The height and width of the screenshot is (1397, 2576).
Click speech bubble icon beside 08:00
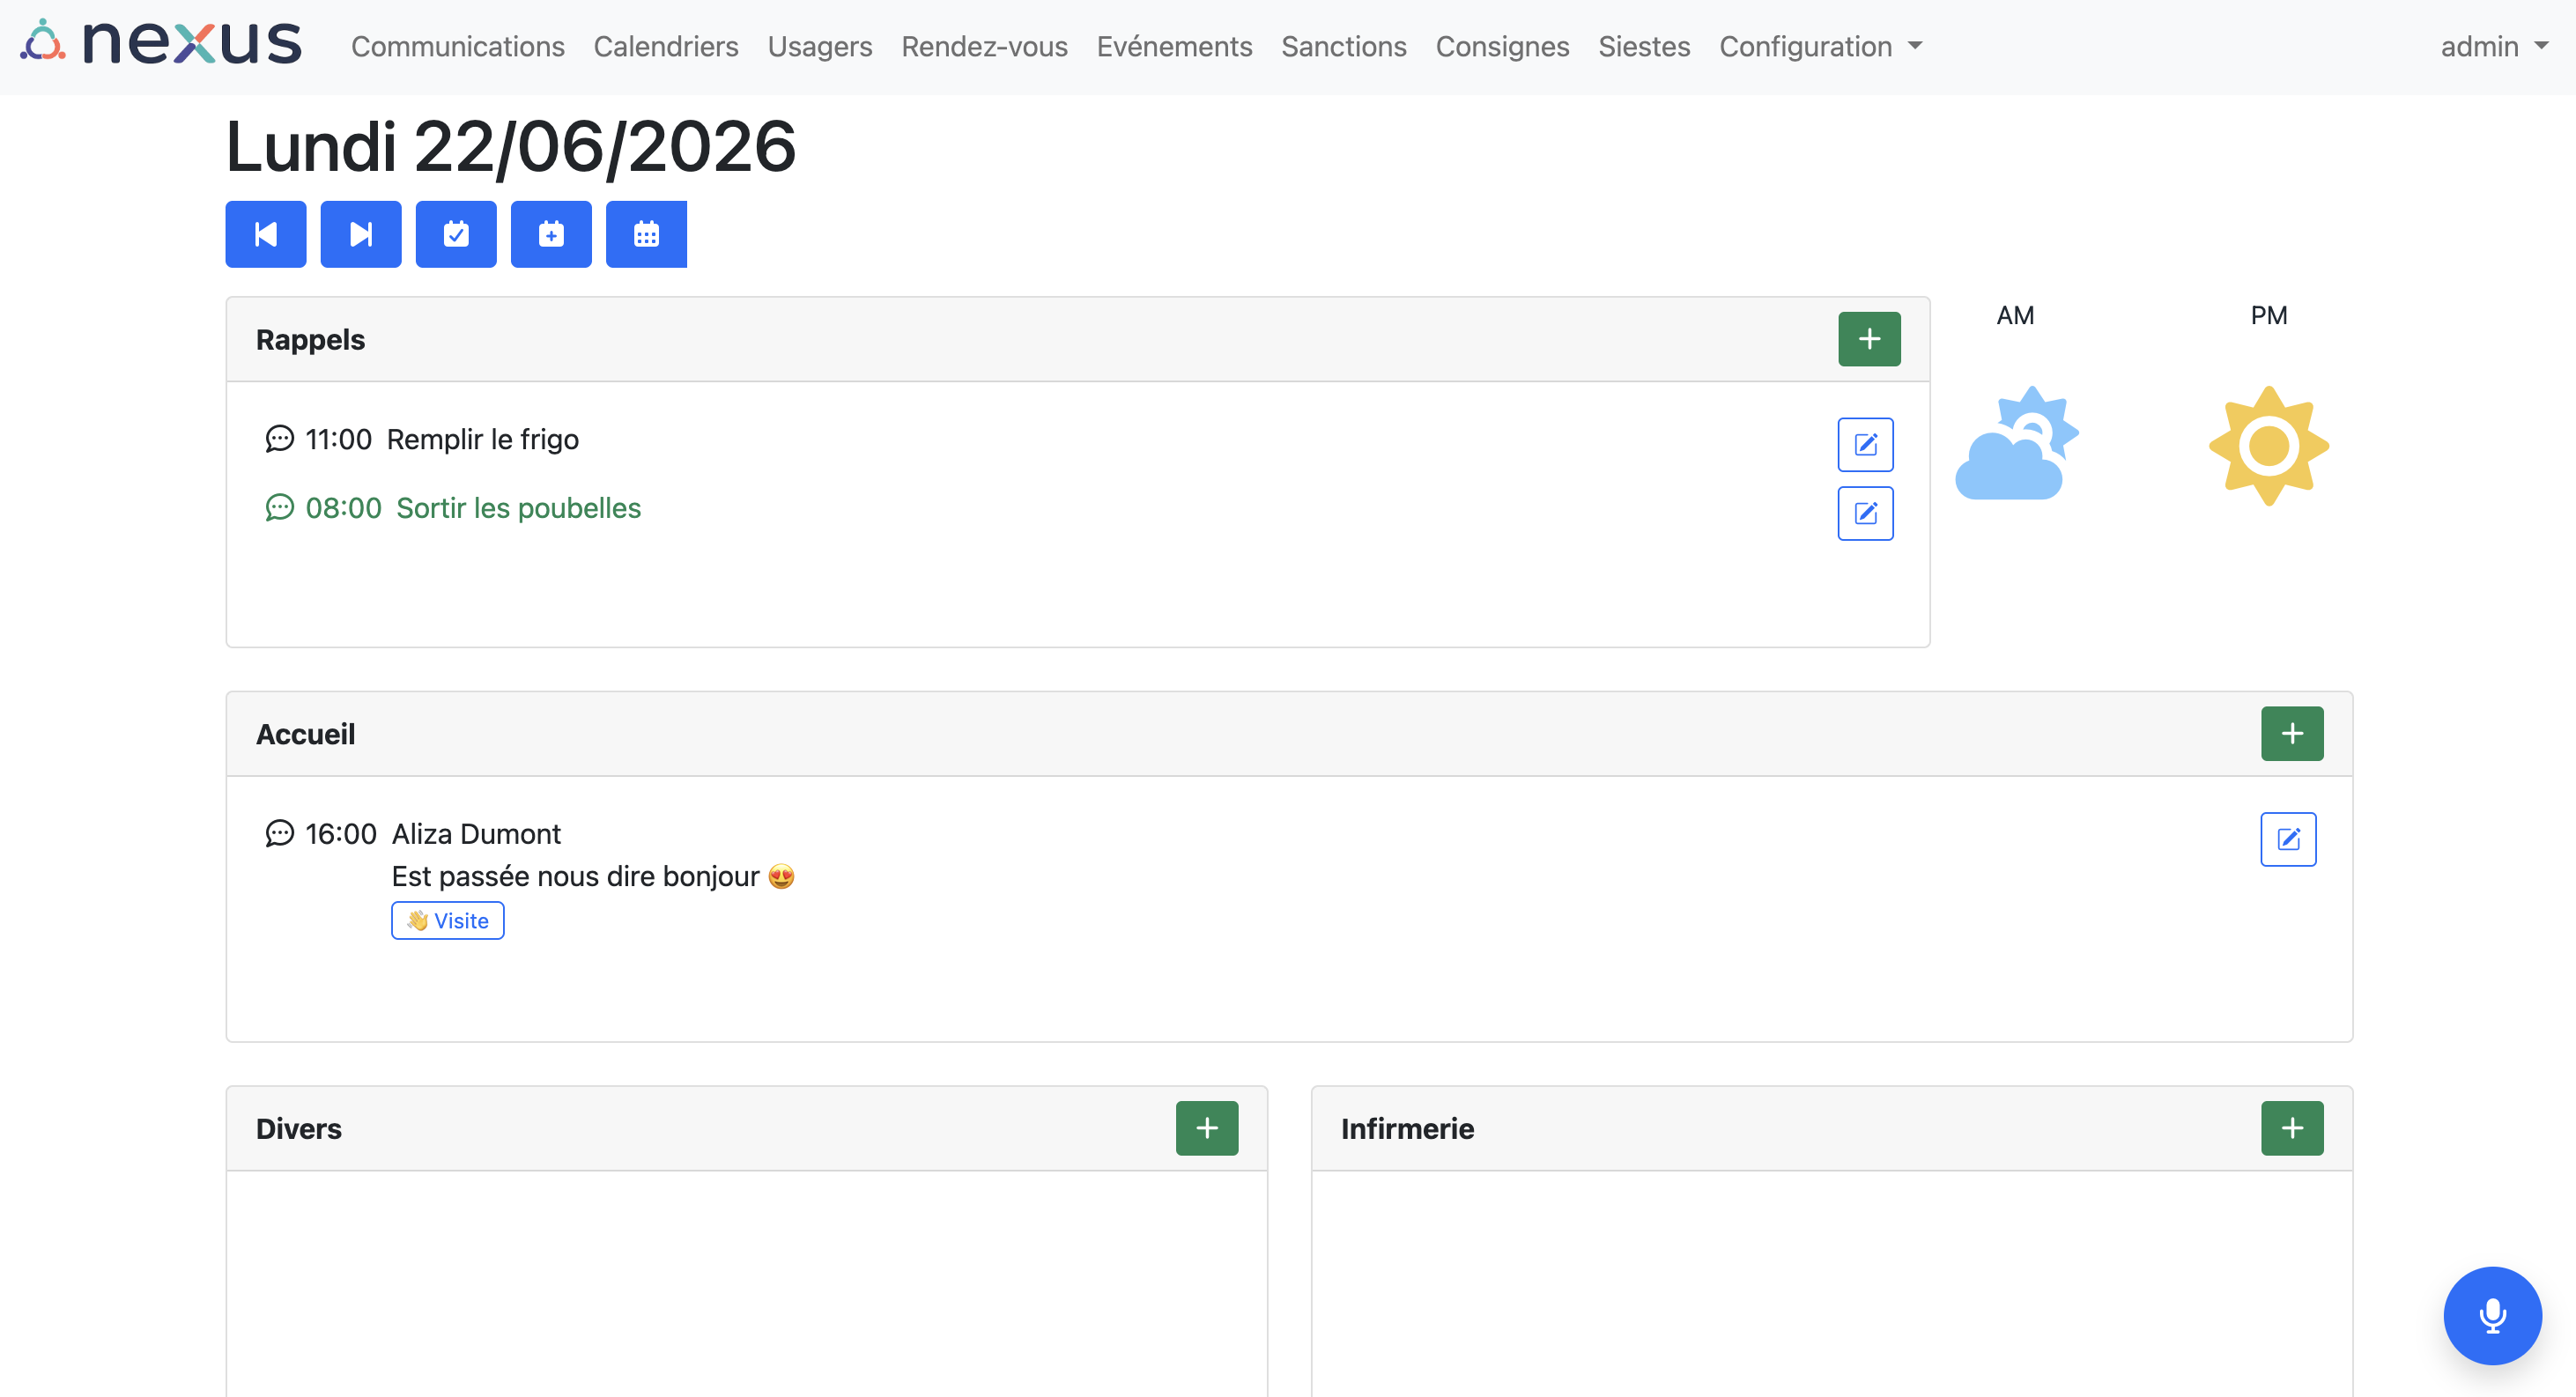click(x=279, y=508)
